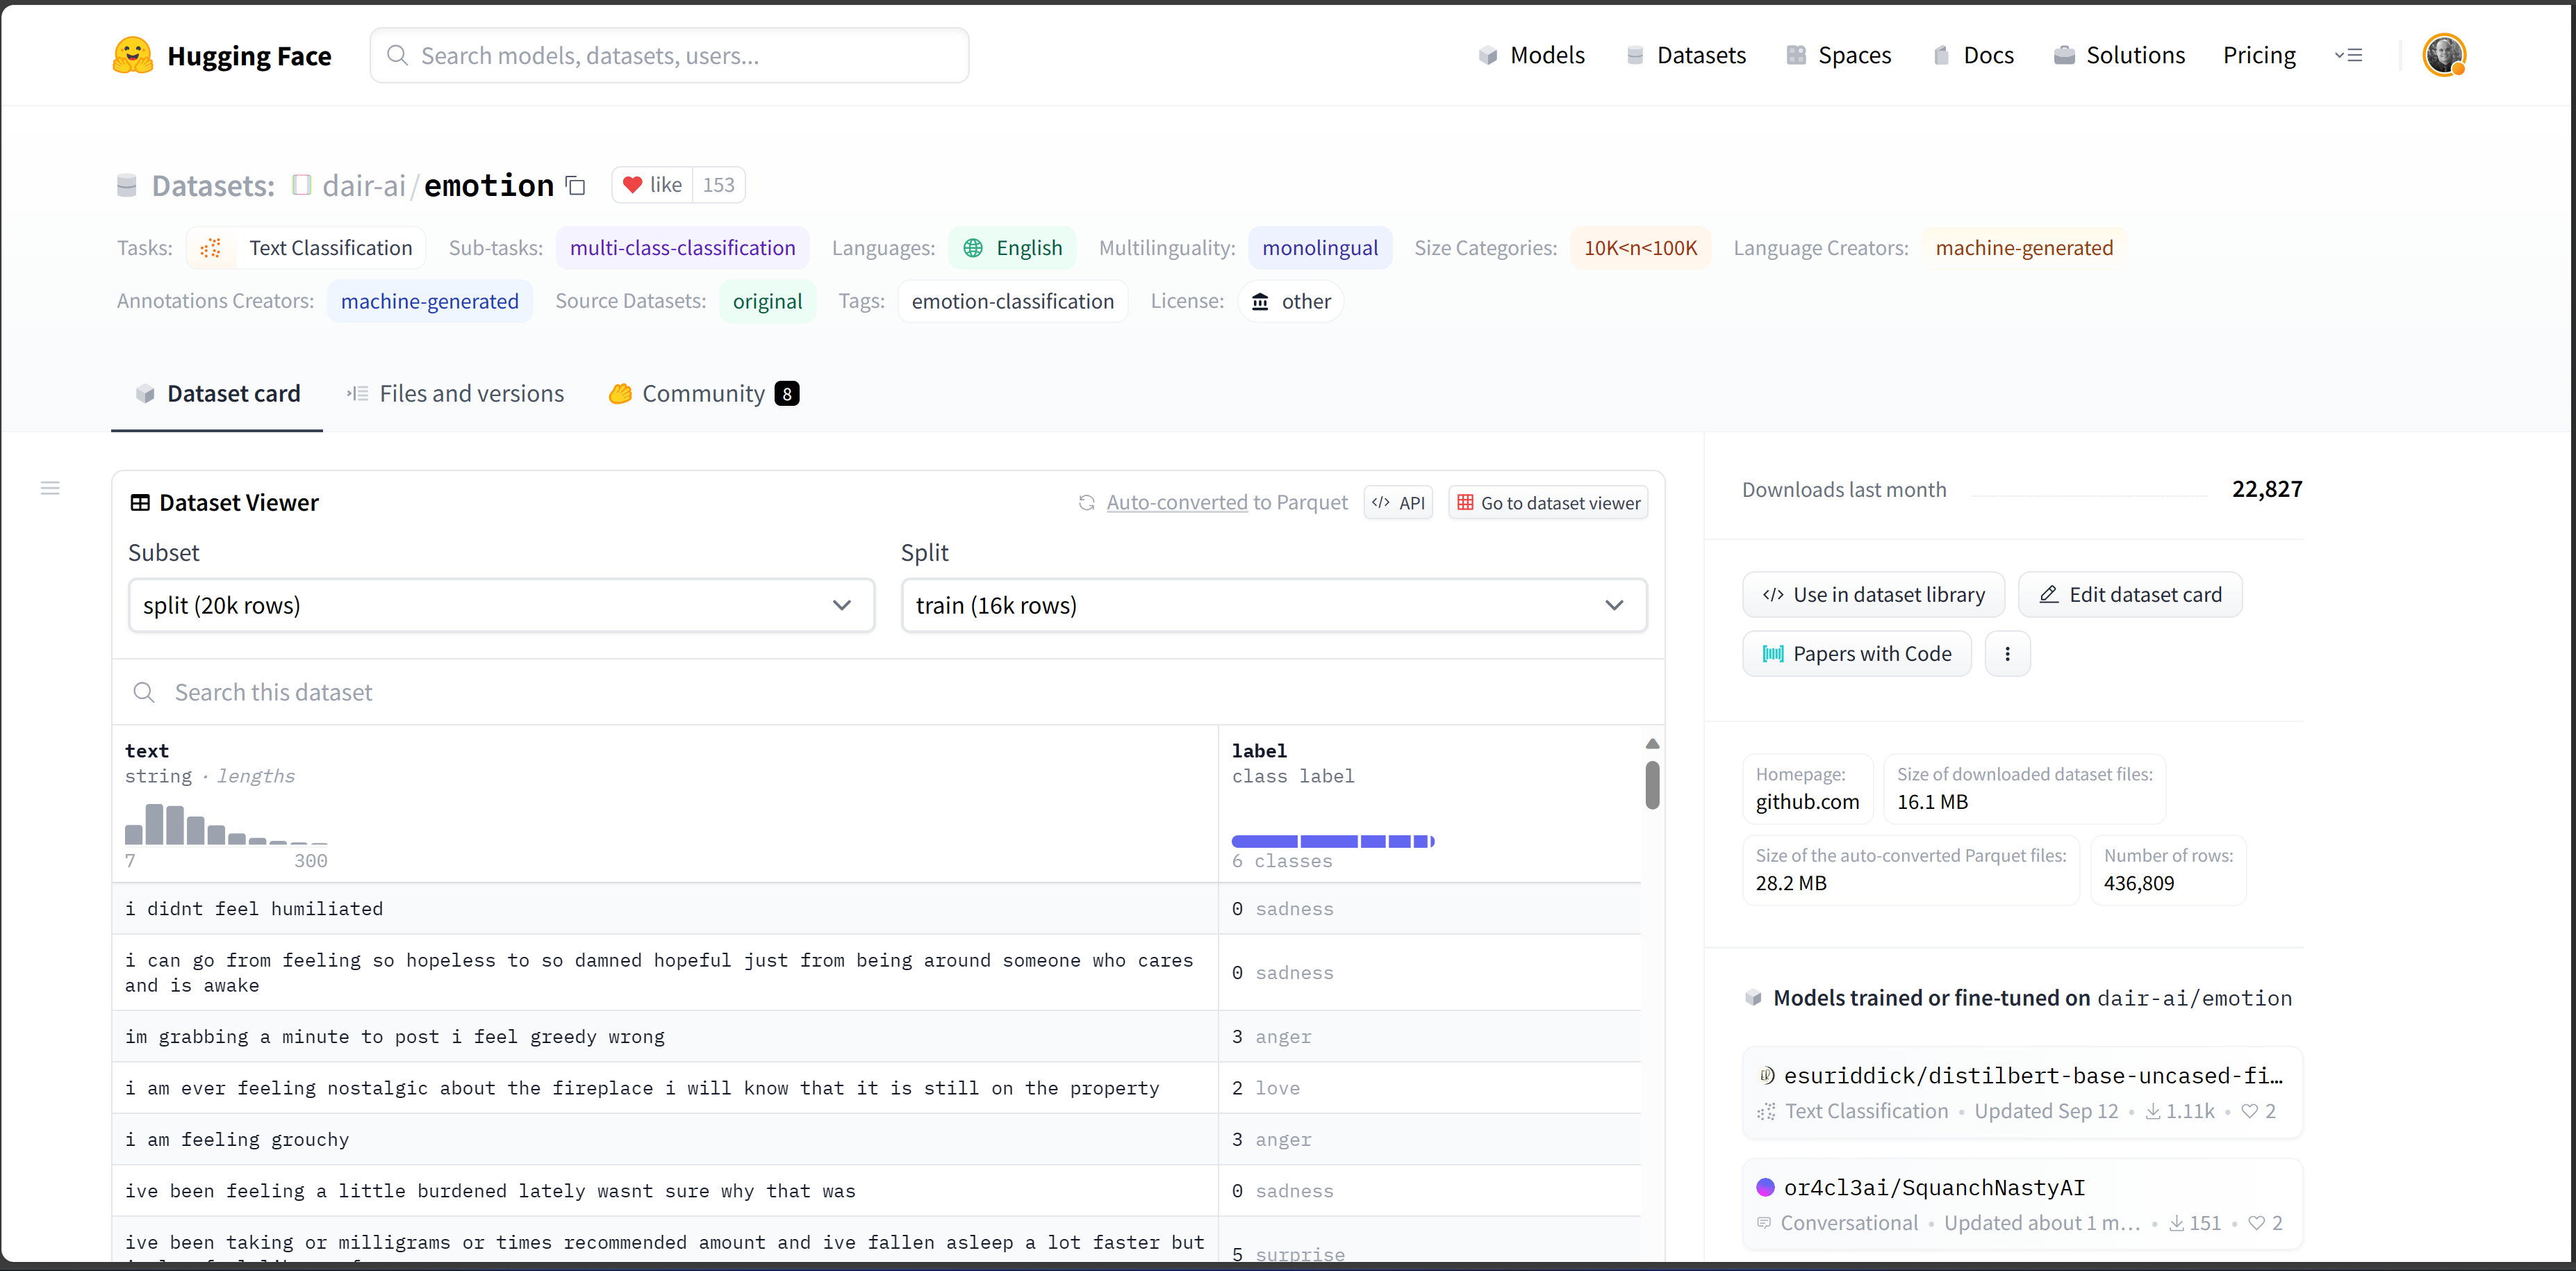Screen dimensions: 2576x1271
Task: Click the text column header
Action: tap(147, 750)
